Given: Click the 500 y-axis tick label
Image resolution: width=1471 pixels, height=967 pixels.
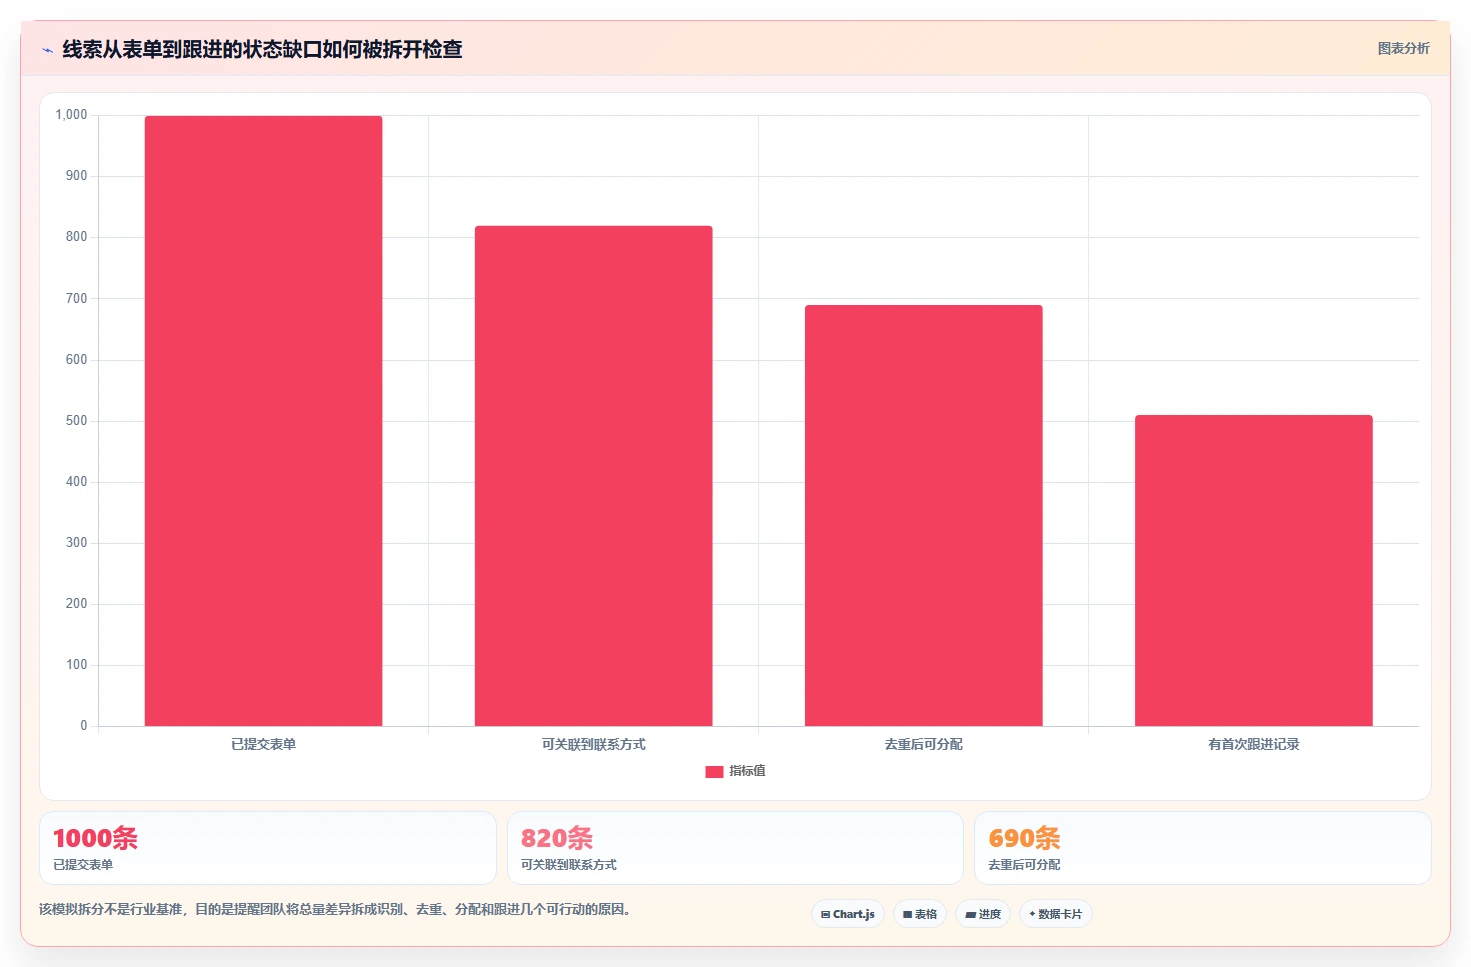Looking at the screenshot, I should click(x=76, y=421).
